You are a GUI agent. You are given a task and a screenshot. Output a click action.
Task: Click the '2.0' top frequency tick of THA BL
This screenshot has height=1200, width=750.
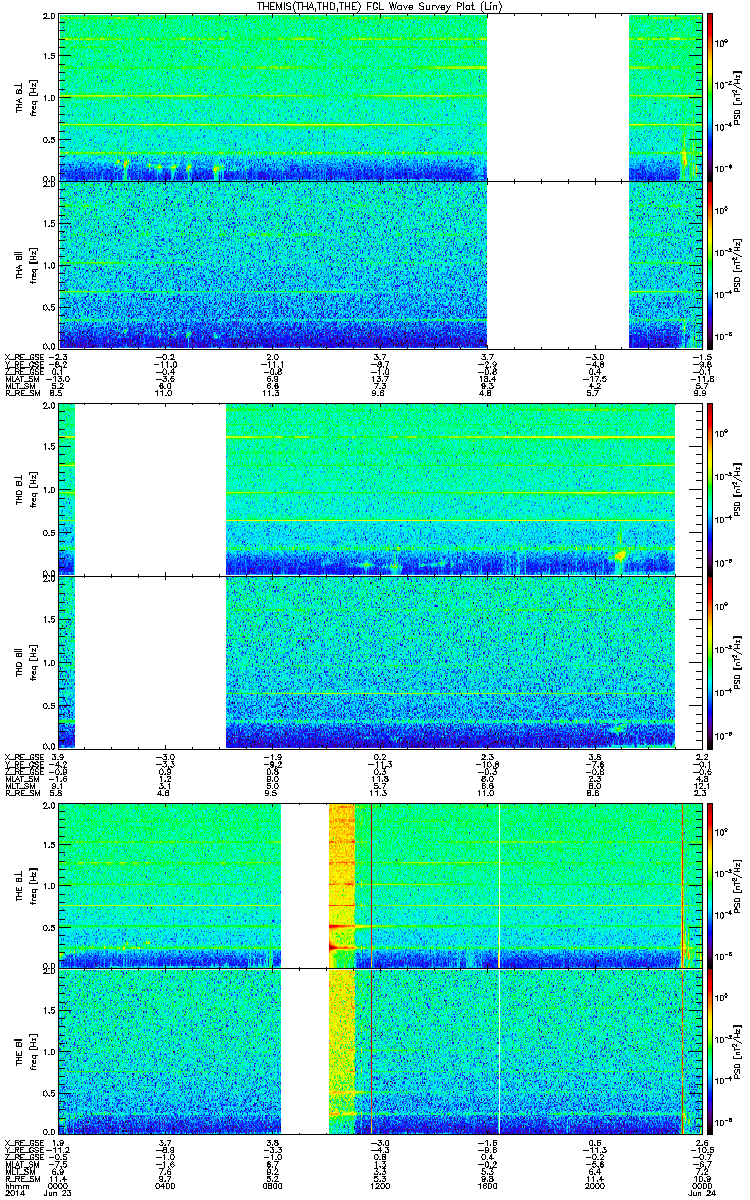50,18
